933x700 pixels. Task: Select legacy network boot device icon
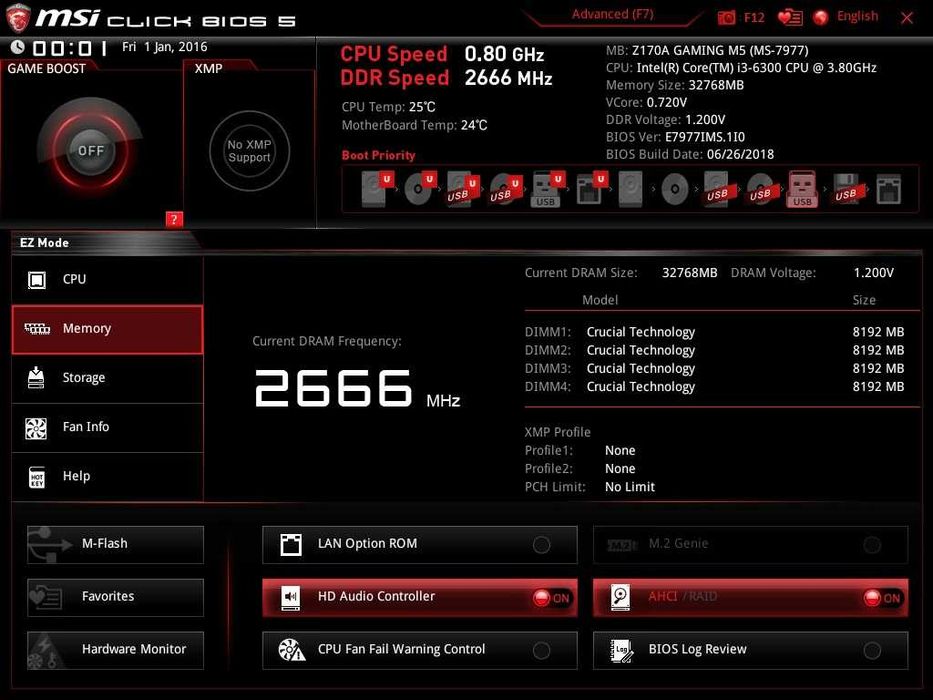pyautogui.click(x=888, y=189)
